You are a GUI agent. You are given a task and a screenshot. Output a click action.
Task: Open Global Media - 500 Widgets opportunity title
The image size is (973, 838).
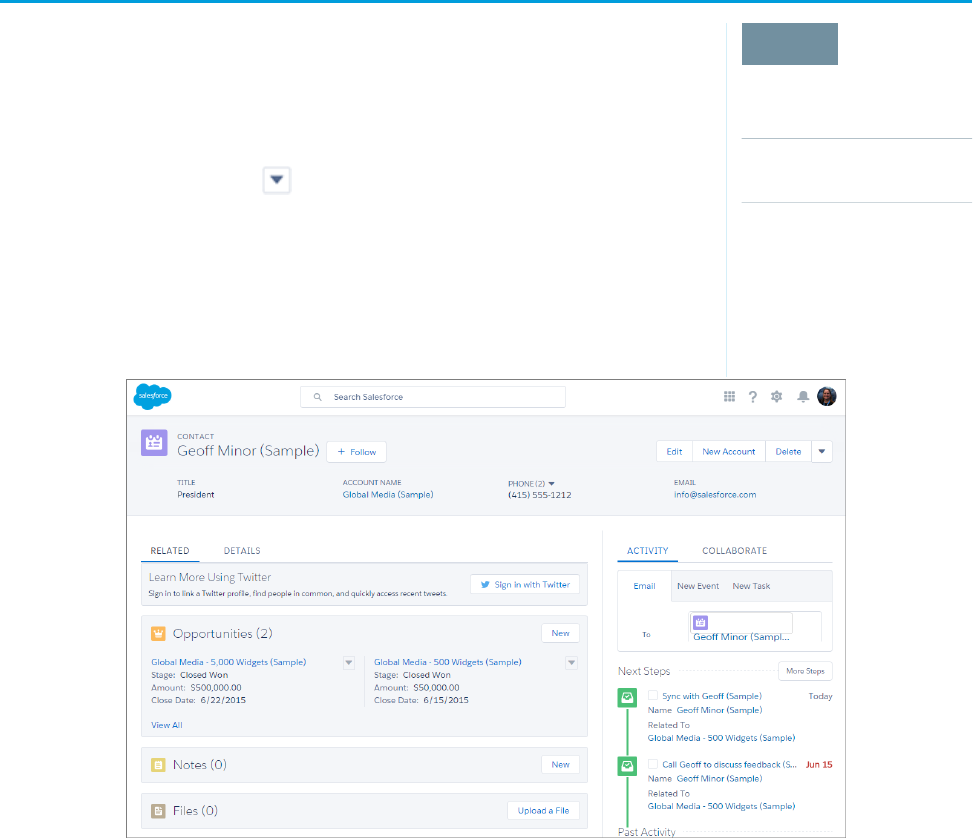[447, 662]
